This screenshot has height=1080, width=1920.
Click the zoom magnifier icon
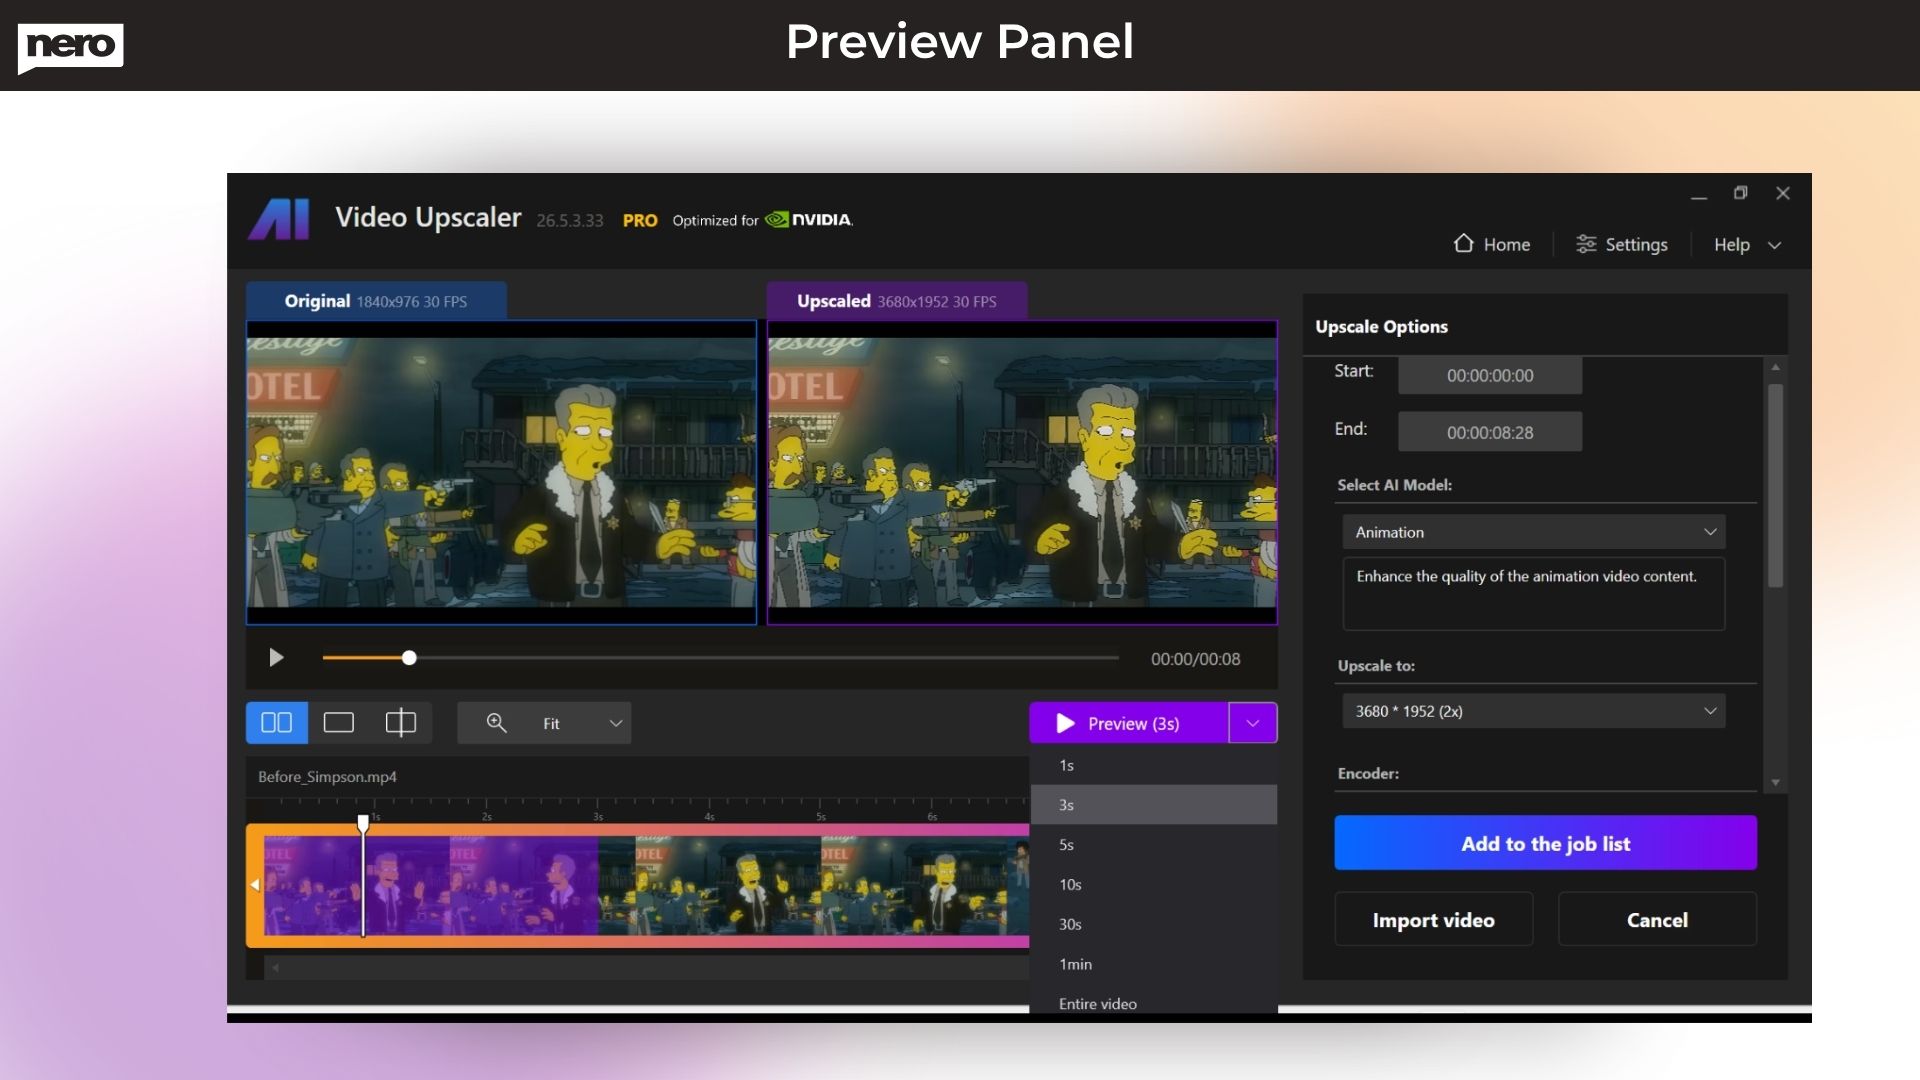(495, 722)
